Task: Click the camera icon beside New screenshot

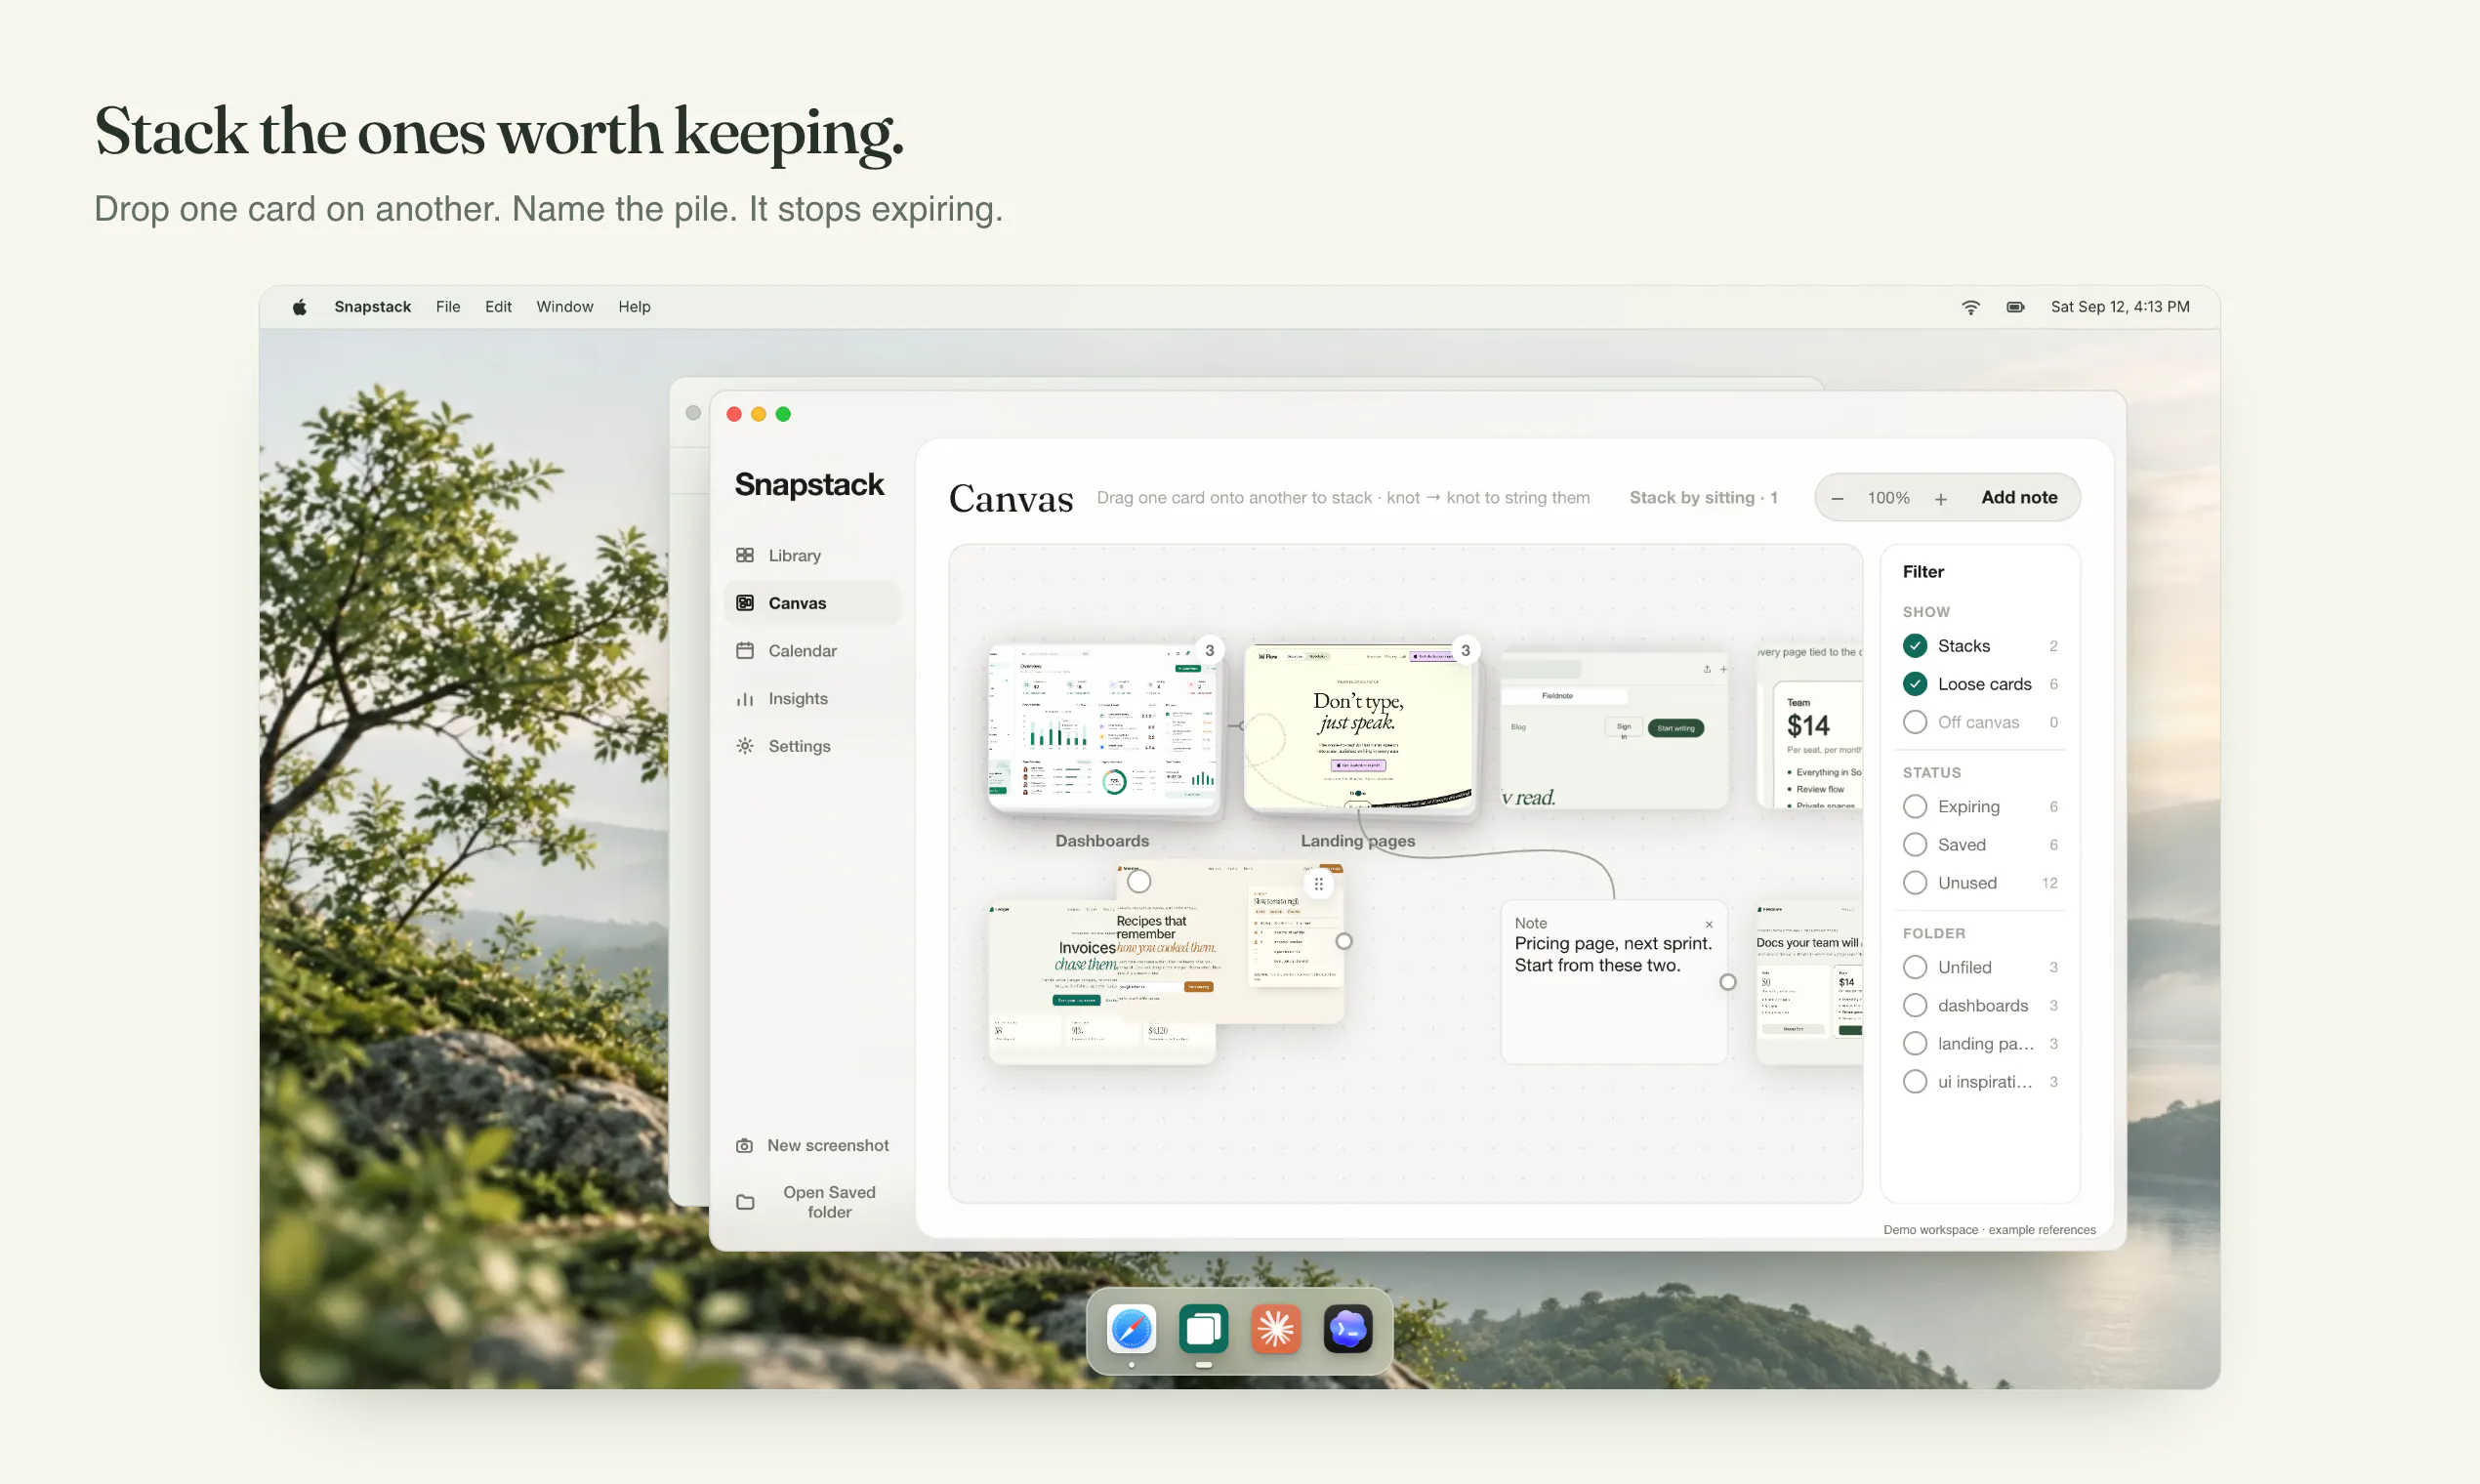Action: (x=745, y=1146)
